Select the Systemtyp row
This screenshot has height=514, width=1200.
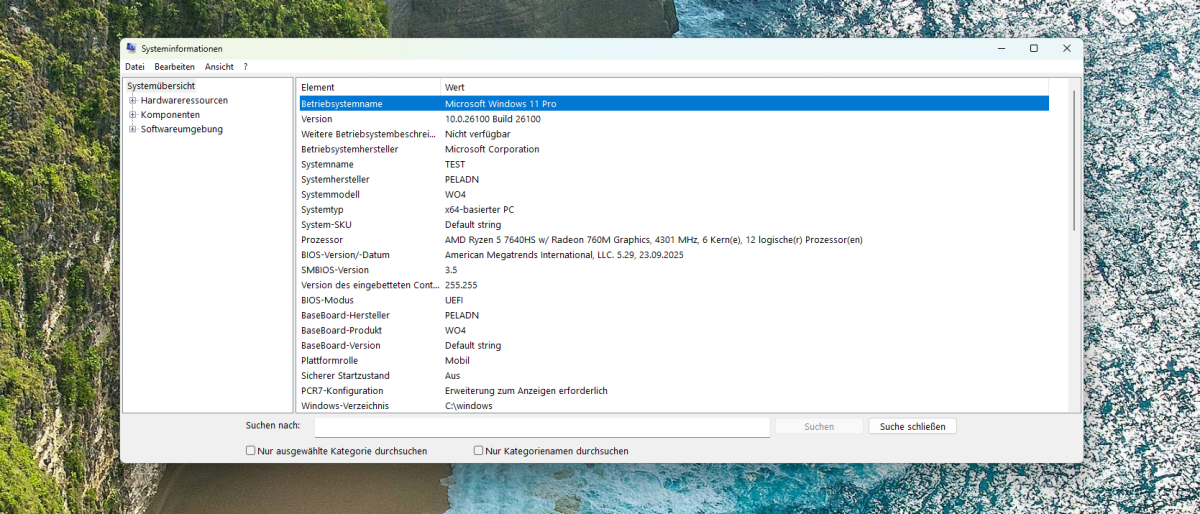673,209
